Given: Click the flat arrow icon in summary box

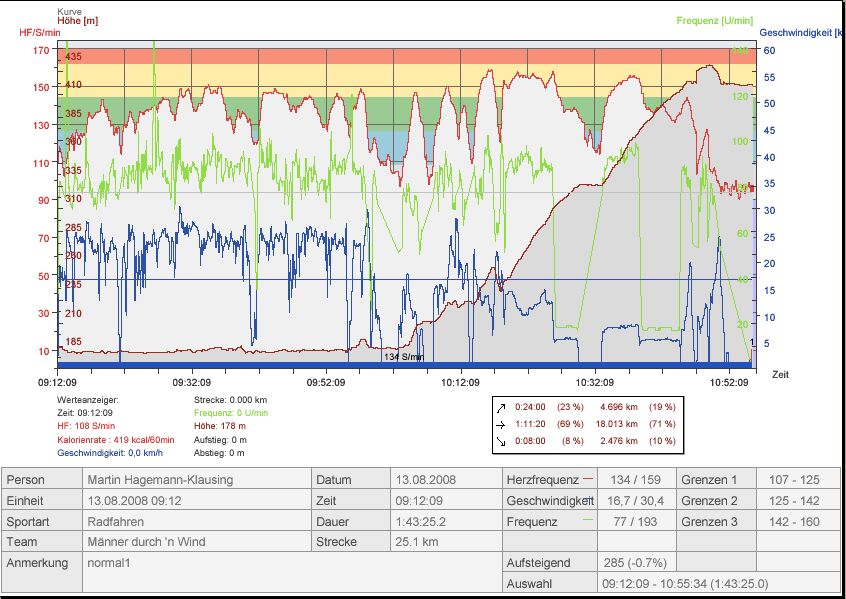Looking at the screenshot, I should click(x=501, y=423).
